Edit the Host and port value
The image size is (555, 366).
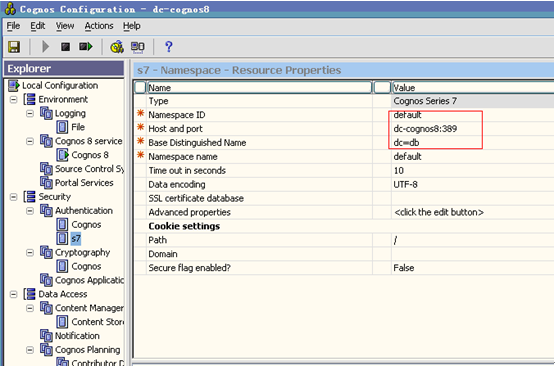[473, 128]
